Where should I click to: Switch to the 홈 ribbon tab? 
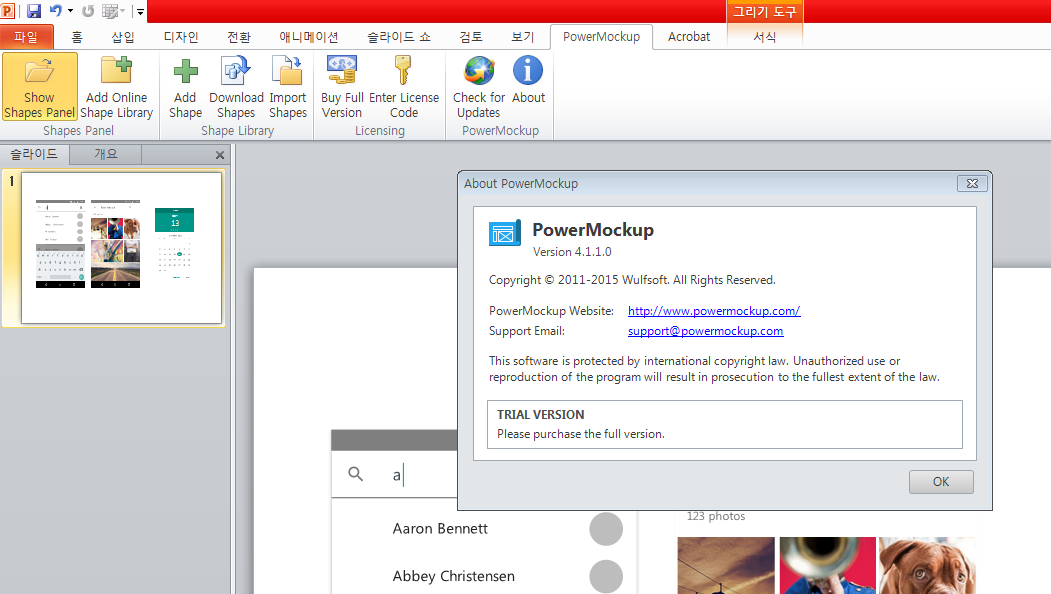[x=77, y=37]
